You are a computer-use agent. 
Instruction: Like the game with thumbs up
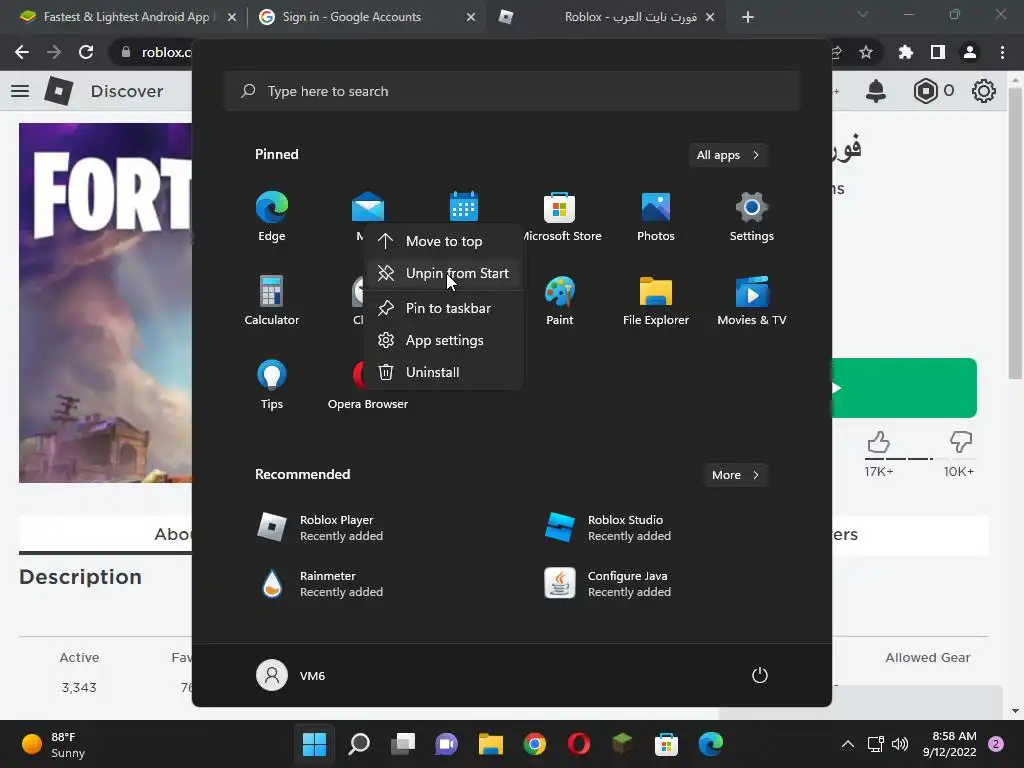point(879,442)
